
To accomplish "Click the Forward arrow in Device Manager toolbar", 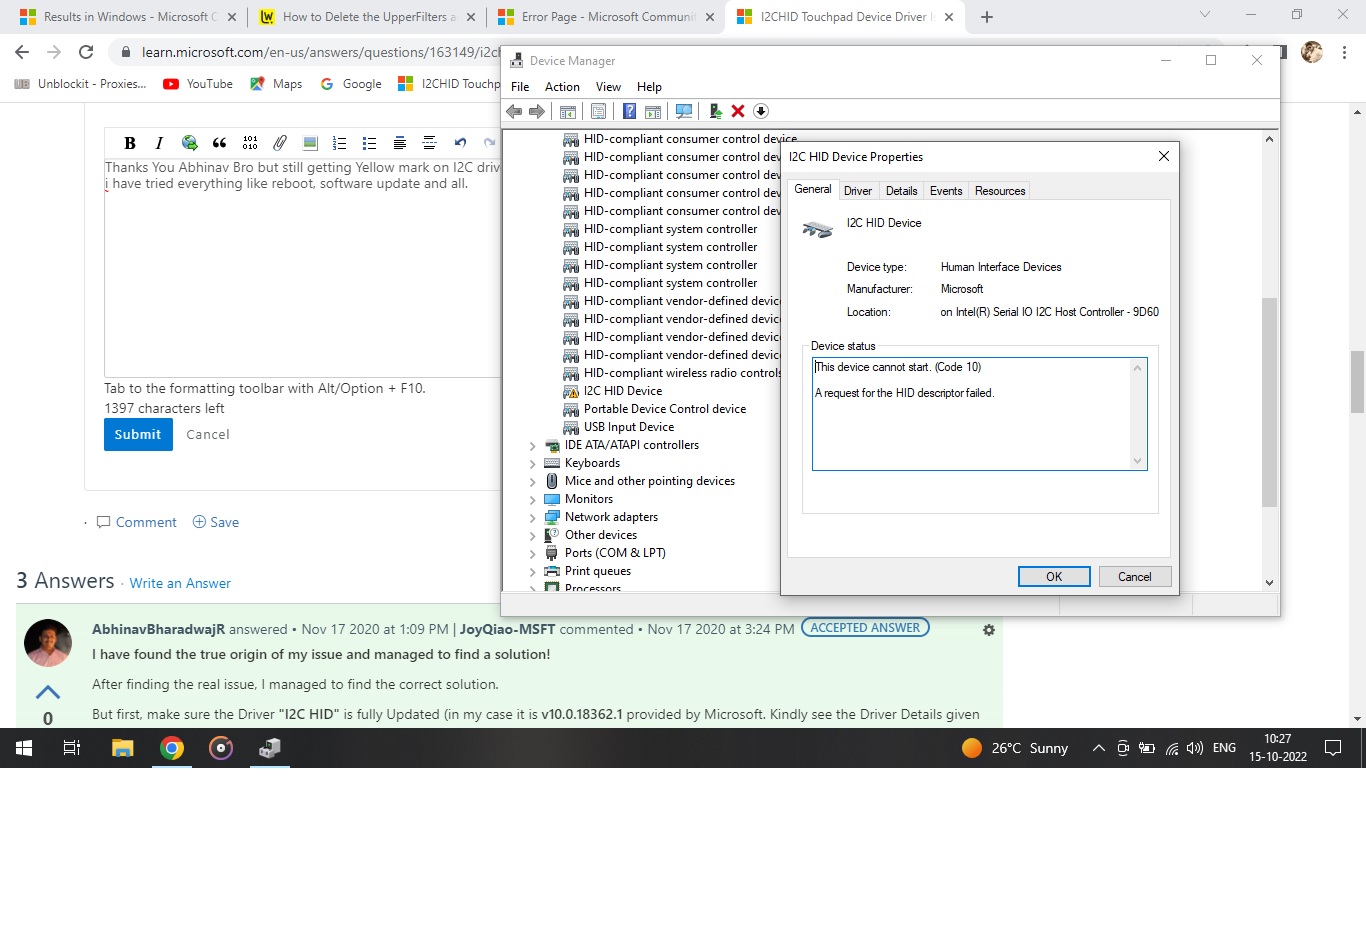I will [x=537, y=111].
